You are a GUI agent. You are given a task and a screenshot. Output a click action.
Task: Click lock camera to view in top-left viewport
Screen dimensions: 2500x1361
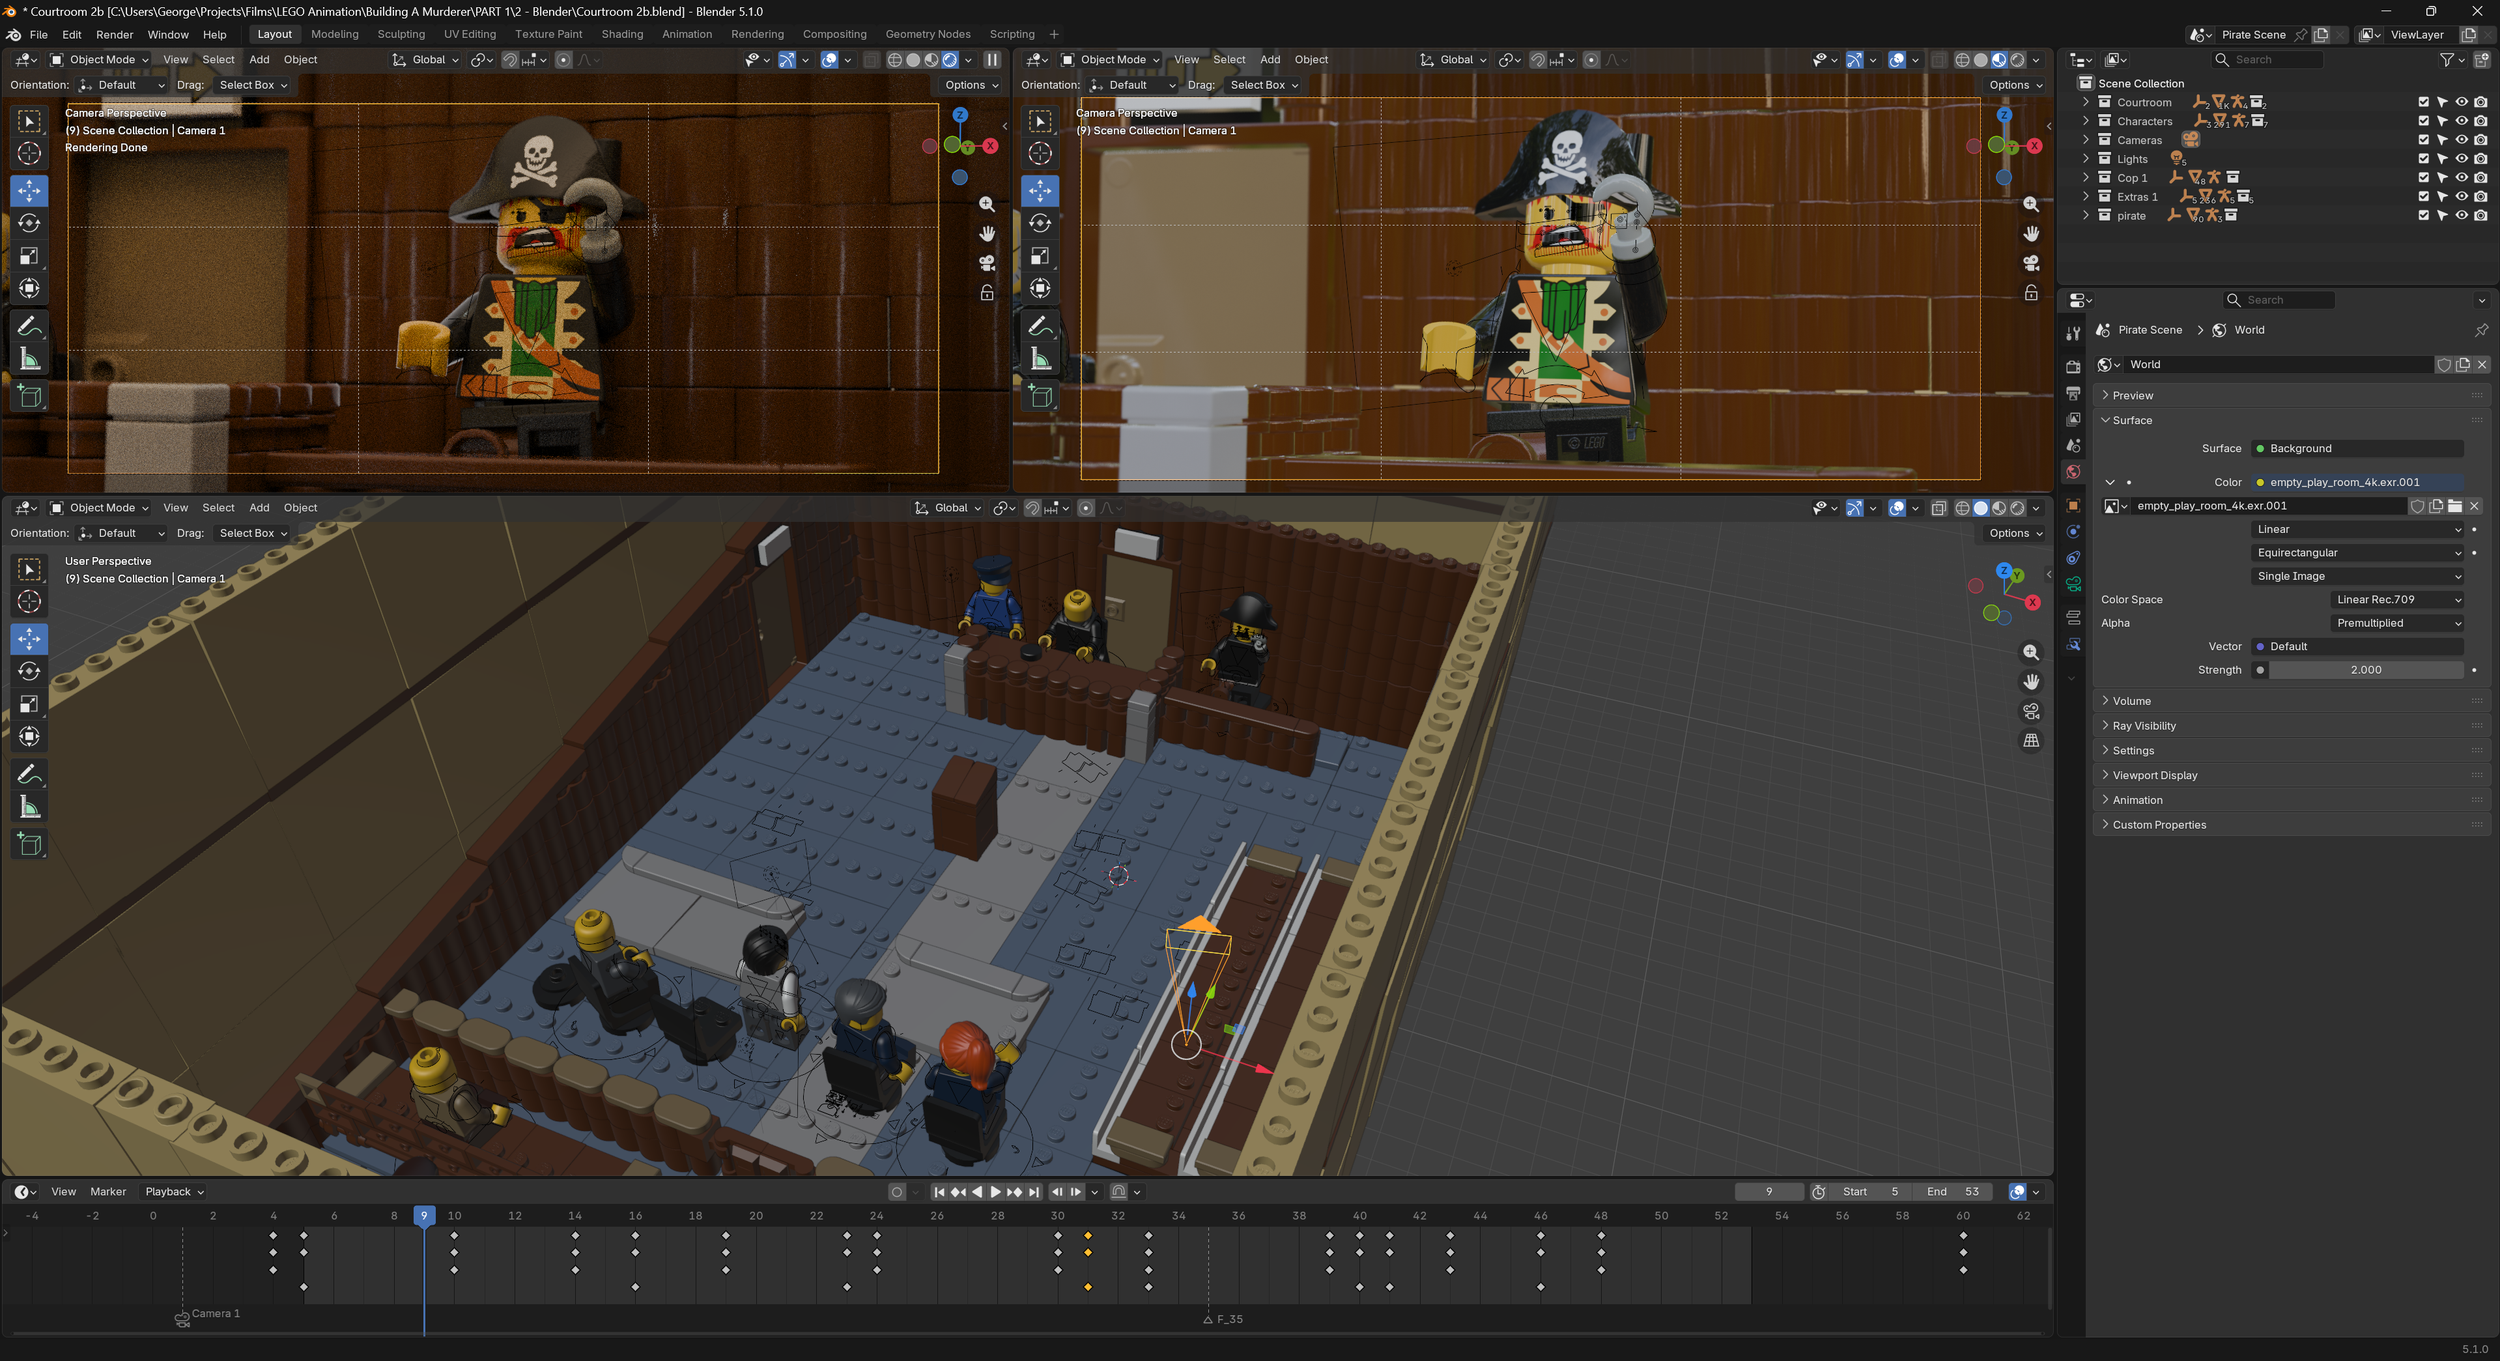987,293
